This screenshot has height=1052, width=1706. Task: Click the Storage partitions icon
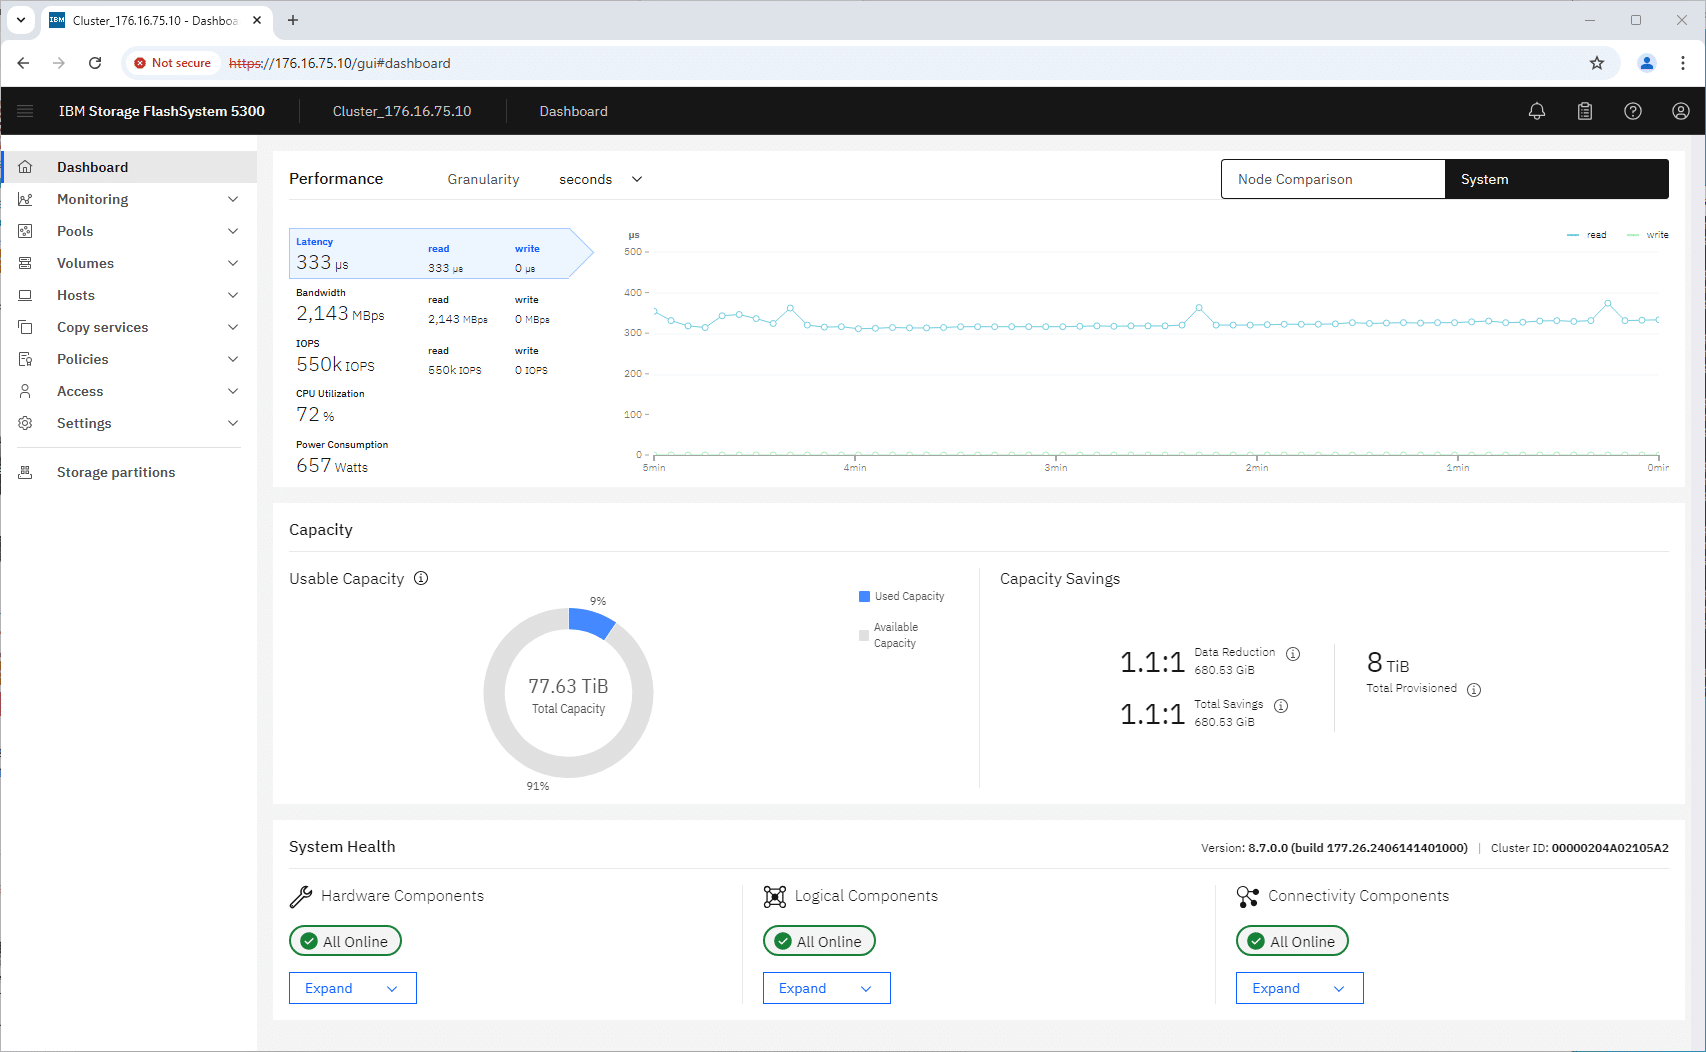[26, 472]
